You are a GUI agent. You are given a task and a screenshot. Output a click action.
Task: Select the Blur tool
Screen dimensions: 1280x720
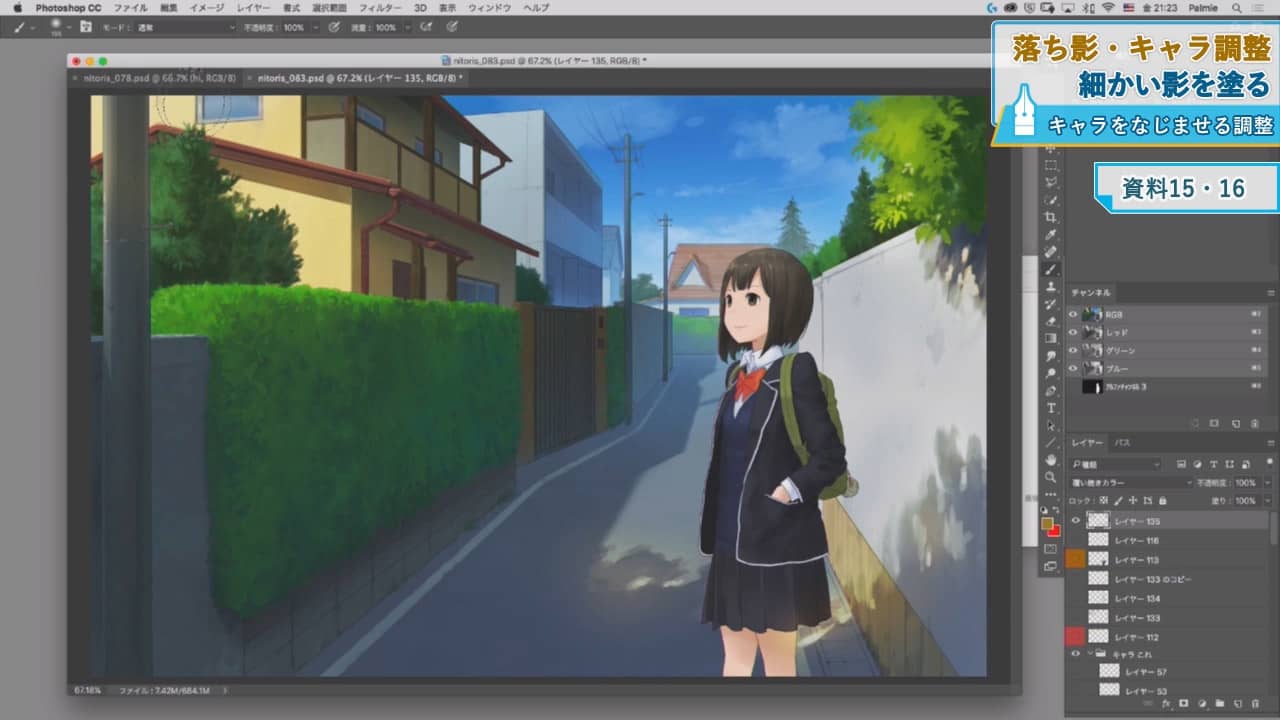1051,356
